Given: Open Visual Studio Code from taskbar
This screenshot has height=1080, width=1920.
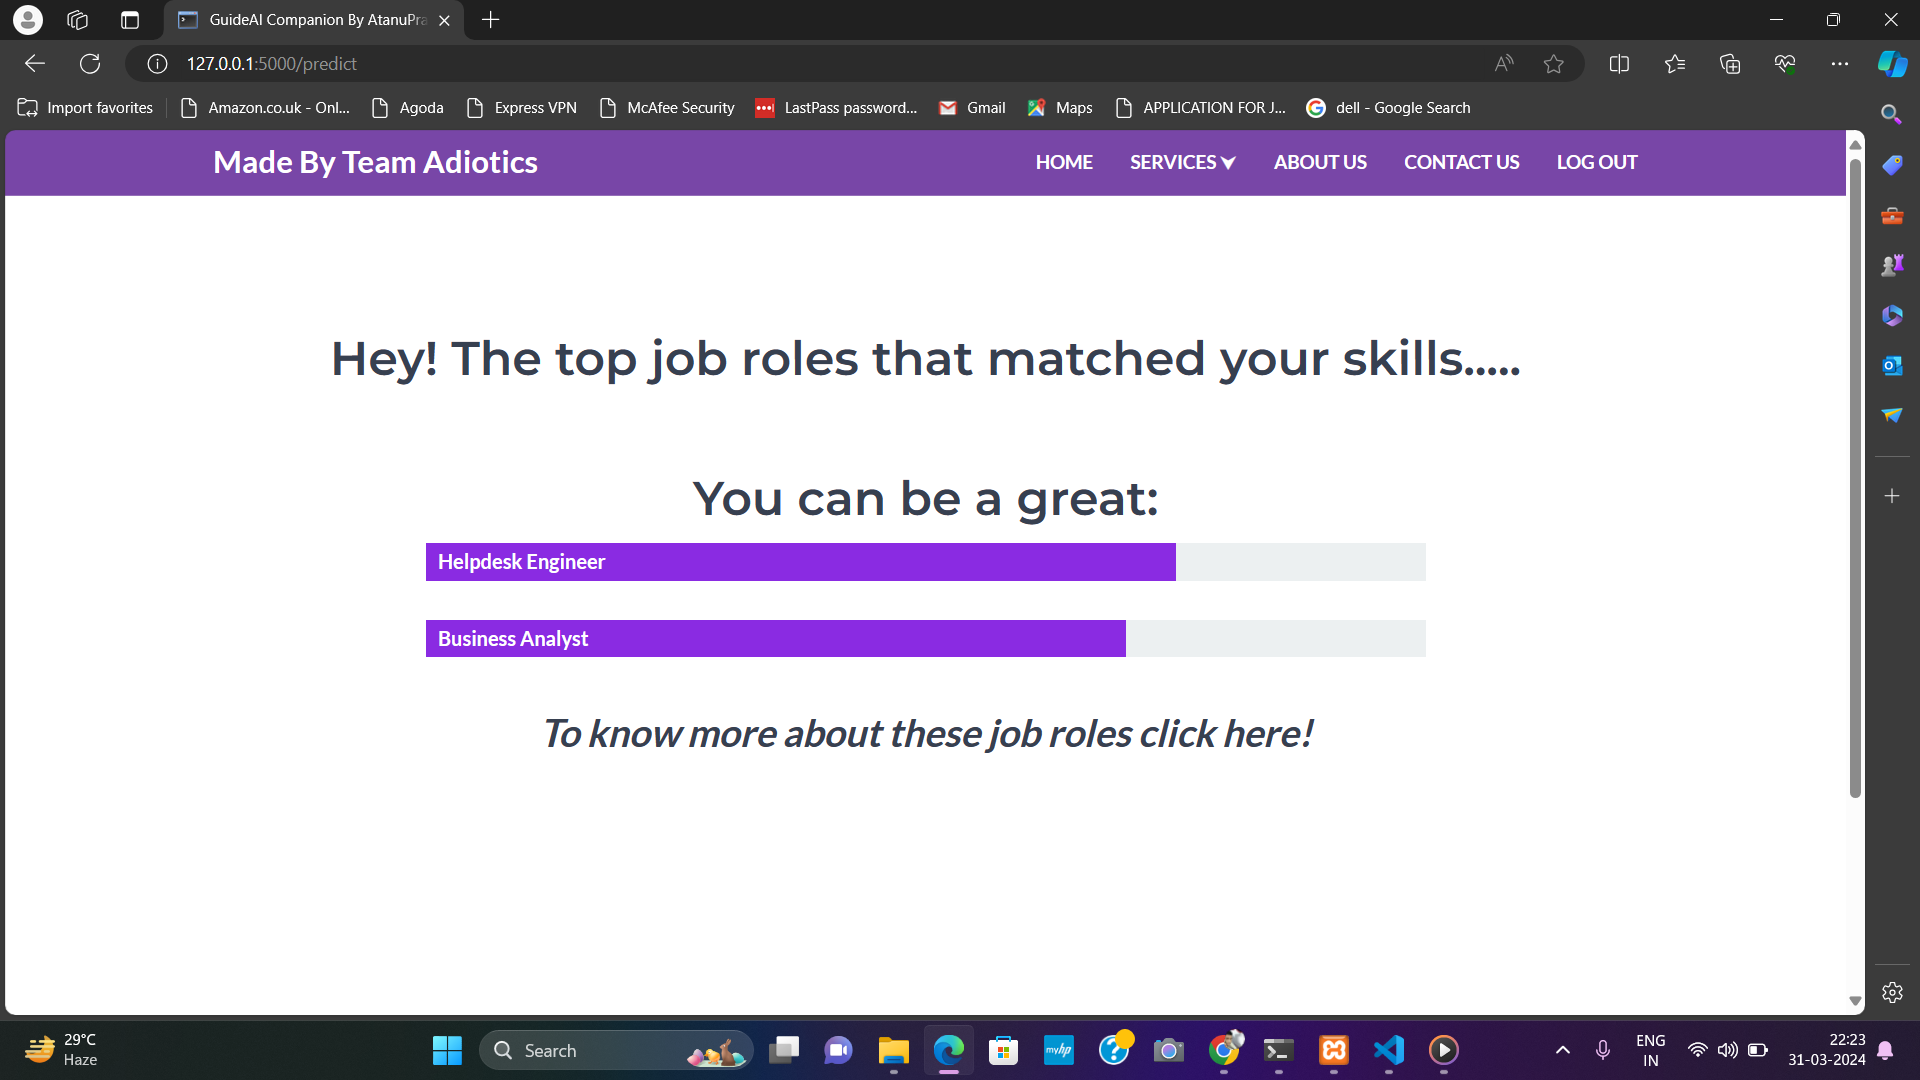Looking at the screenshot, I should (1388, 1050).
